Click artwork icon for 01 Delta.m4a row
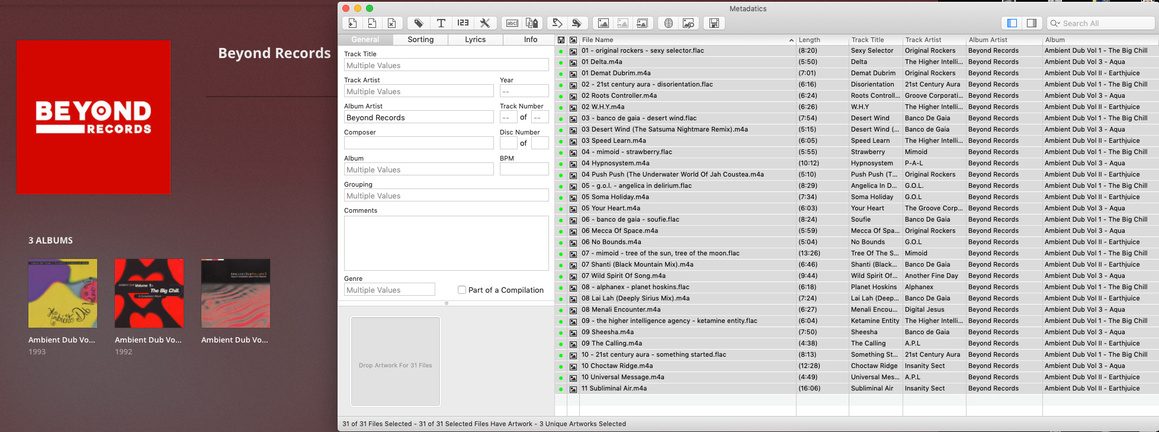This screenshot has width=1159, height=432. (573, 62)
